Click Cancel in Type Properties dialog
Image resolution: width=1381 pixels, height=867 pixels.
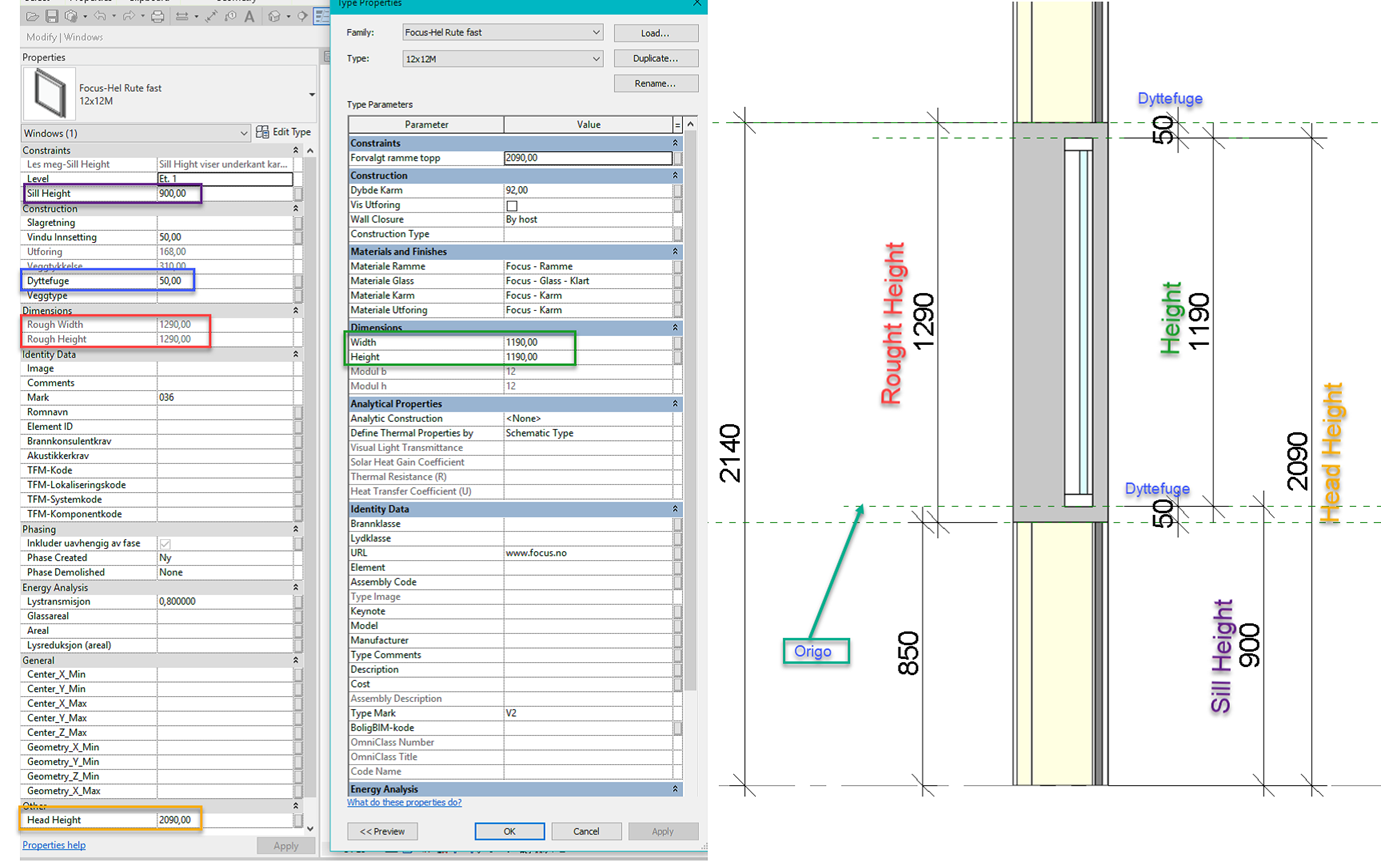tap(586, 831)
